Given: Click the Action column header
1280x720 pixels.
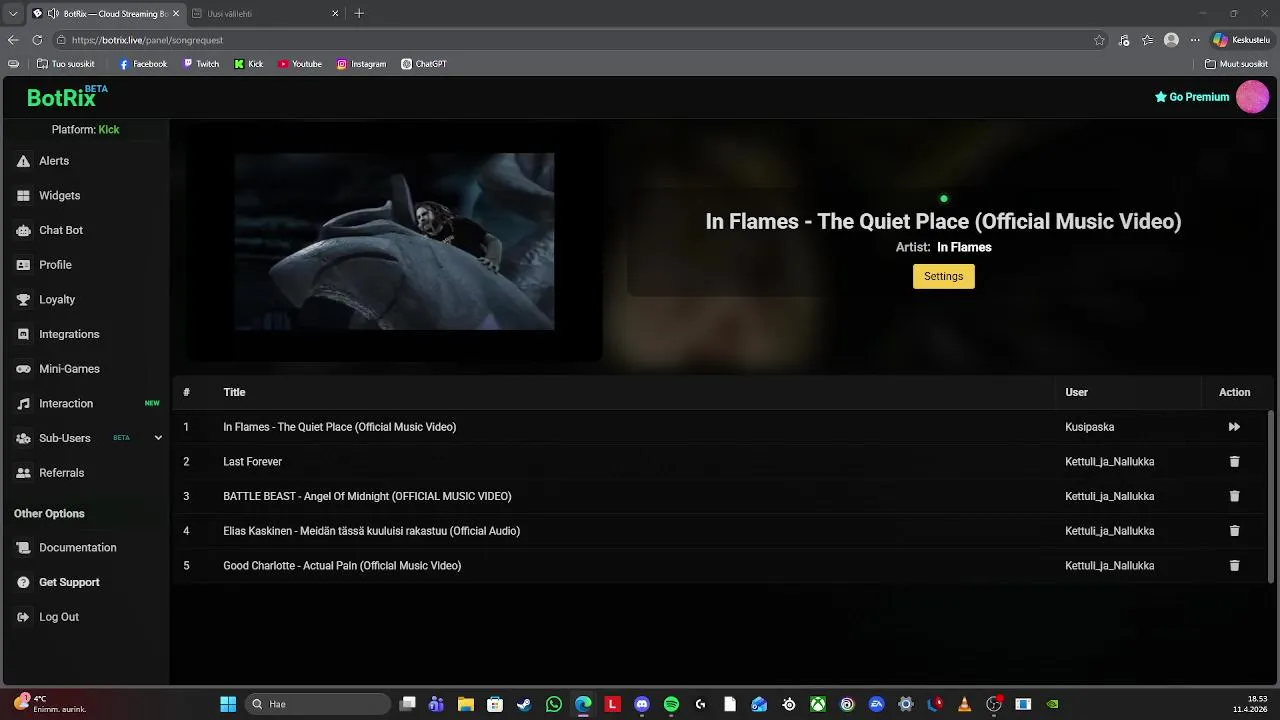Looking at the screenshot, I should (1234, 392).
